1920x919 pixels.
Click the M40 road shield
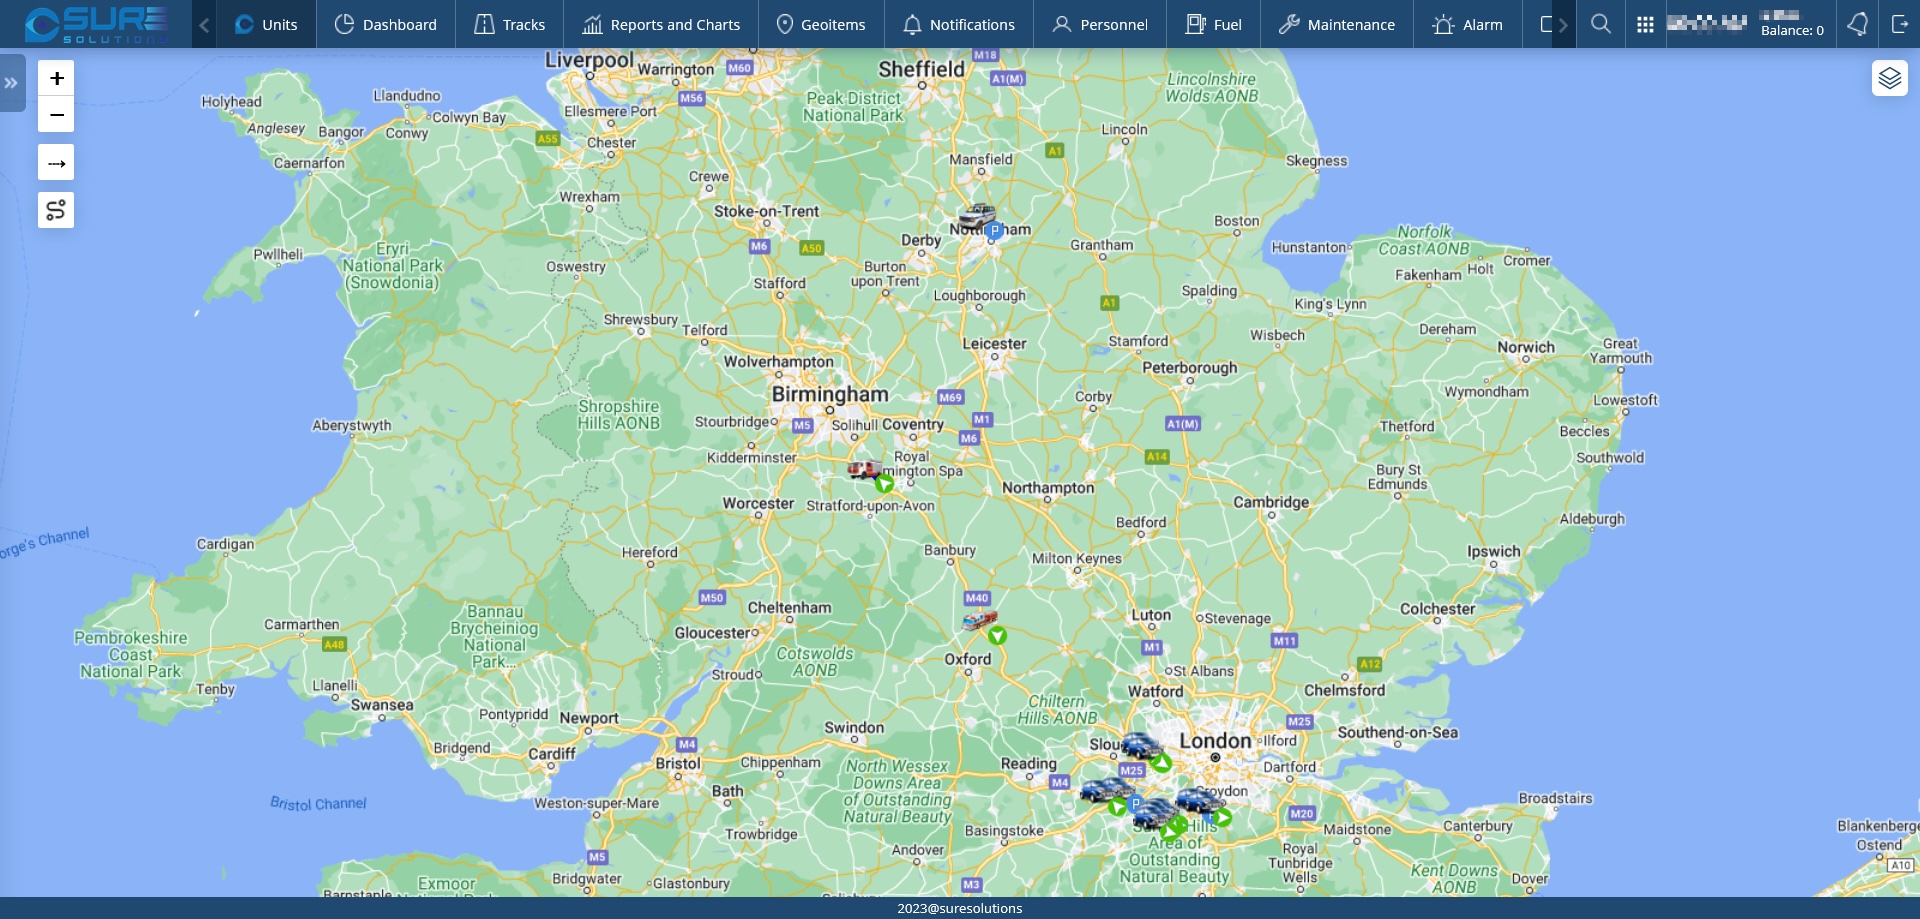(x=977, y=598)
